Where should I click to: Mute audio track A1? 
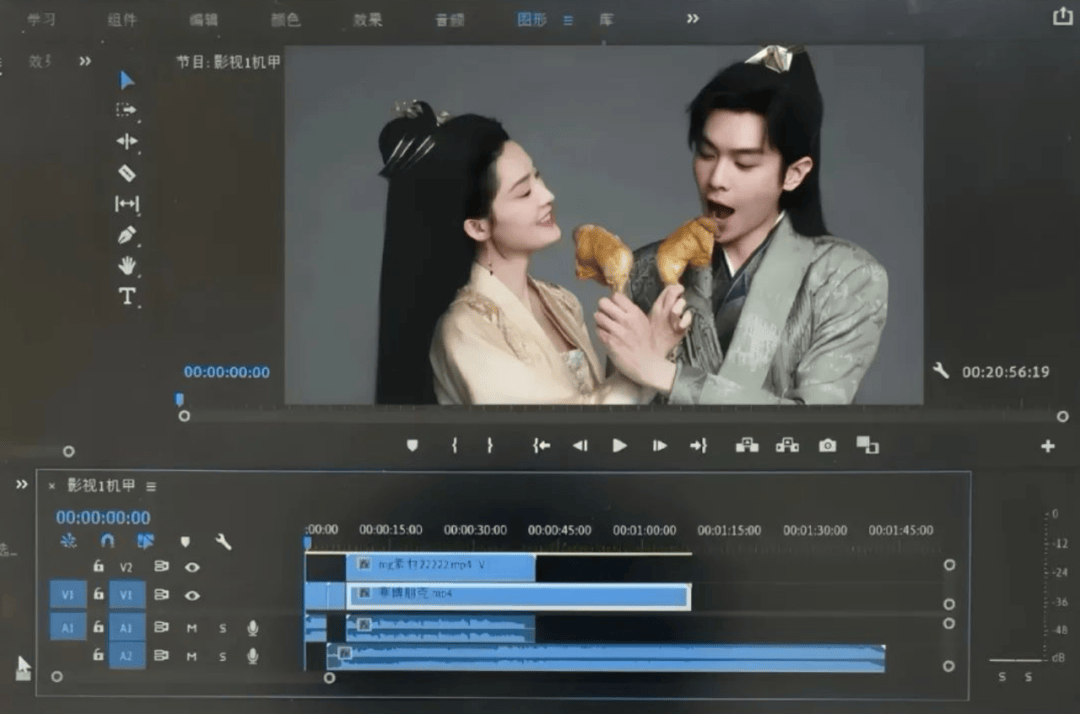pyautogui.click(x=192, y=628)
